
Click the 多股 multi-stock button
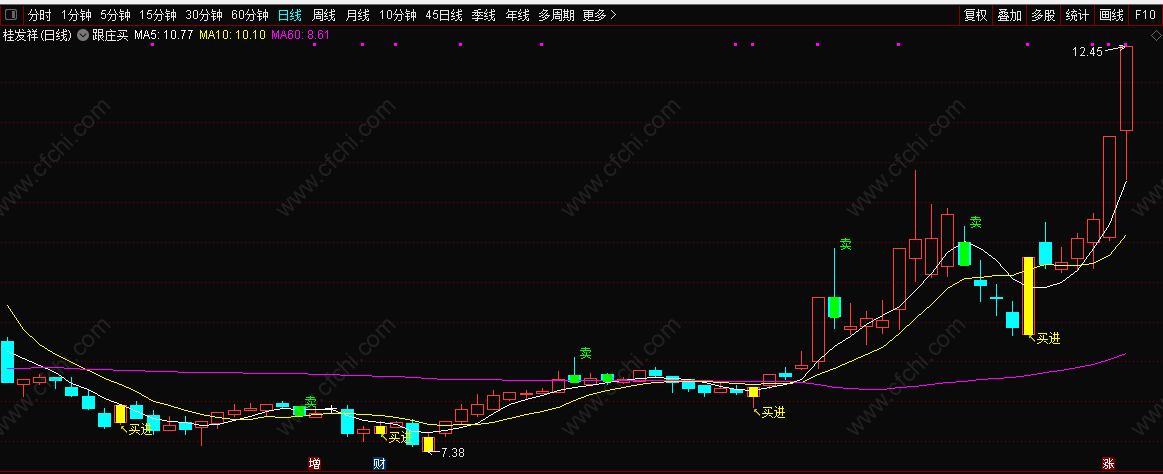[x=1043, y=15]
